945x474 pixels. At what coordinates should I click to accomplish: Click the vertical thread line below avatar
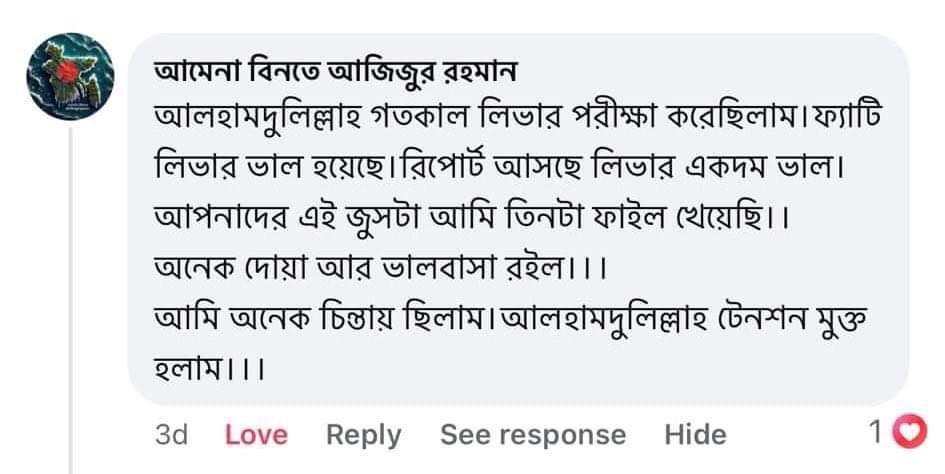tap(70, 300)
